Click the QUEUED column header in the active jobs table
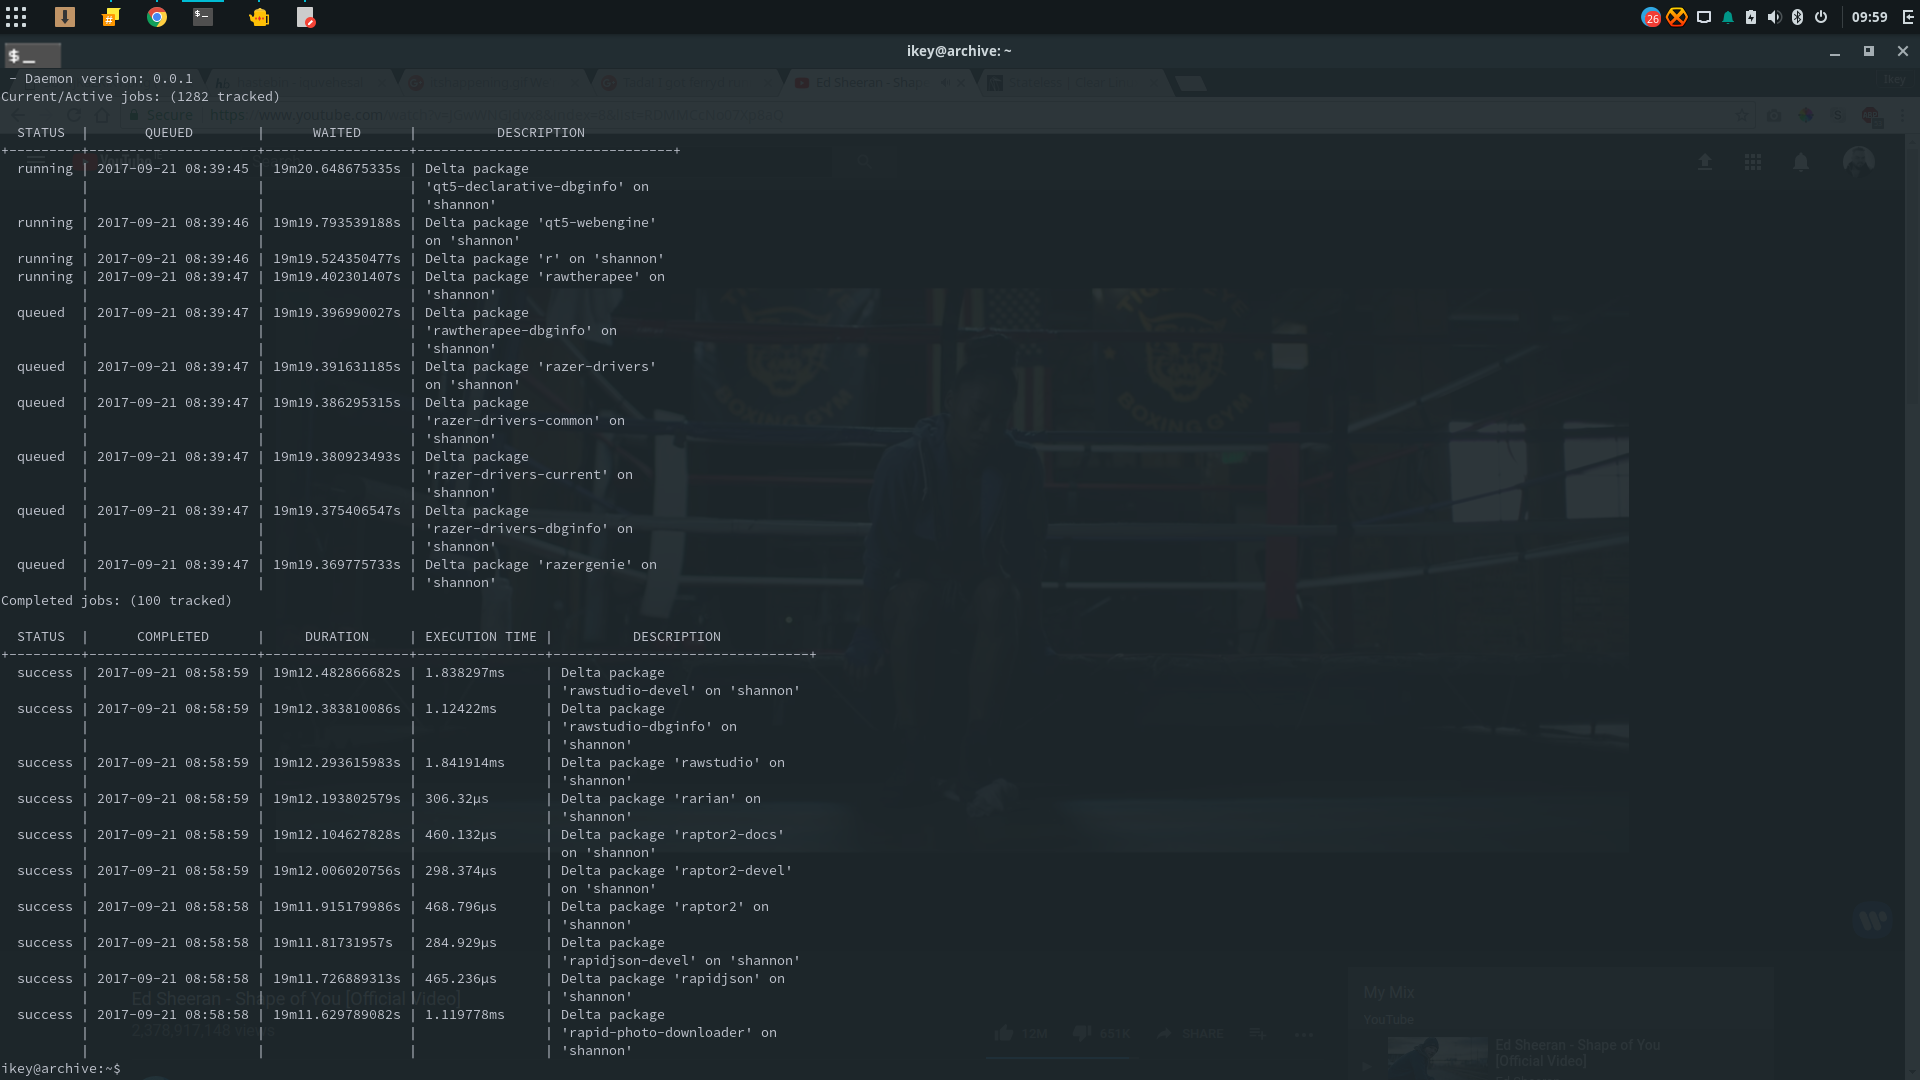 pyautogui.click(x=169, y=132)
